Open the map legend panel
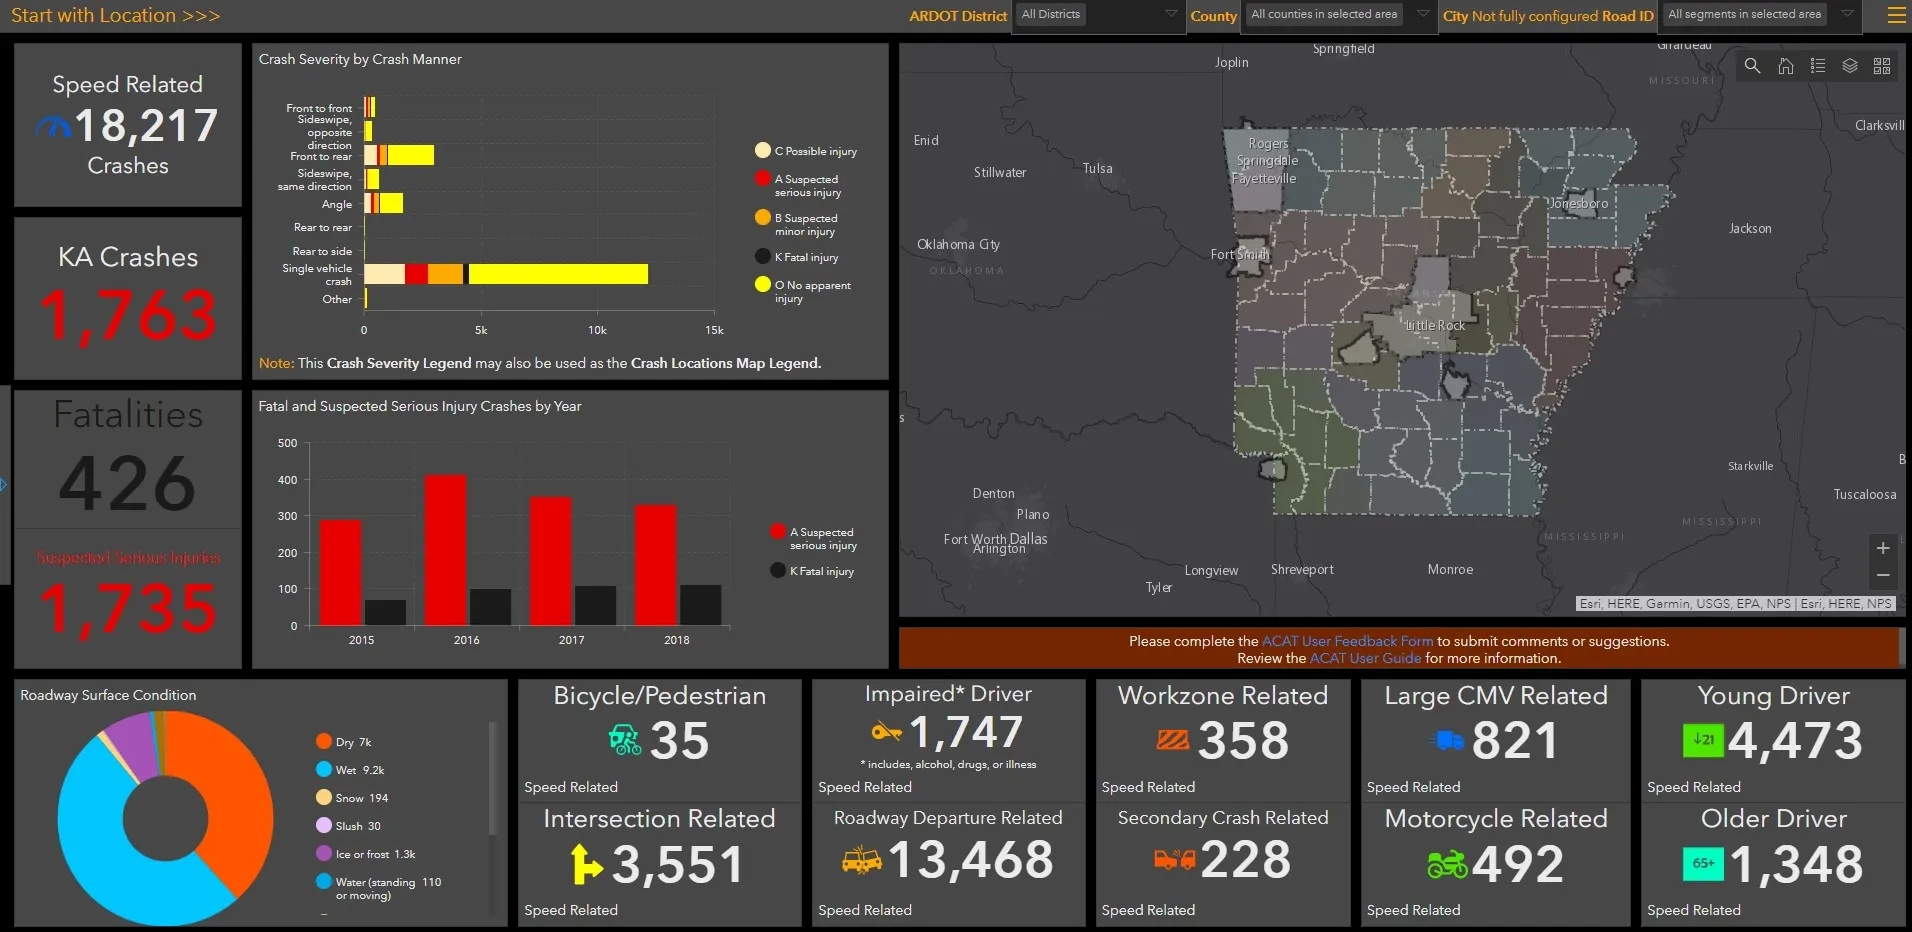The height and width of the screenshot is (932, 1912). tap(1818, 66)
